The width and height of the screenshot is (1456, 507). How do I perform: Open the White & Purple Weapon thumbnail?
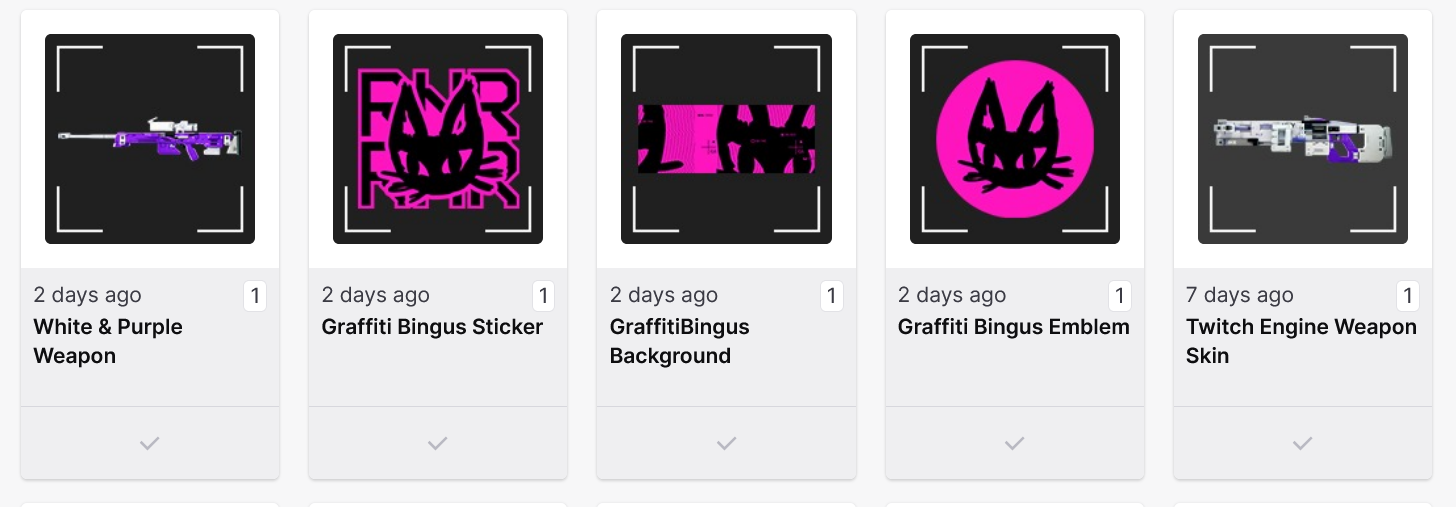150,139
